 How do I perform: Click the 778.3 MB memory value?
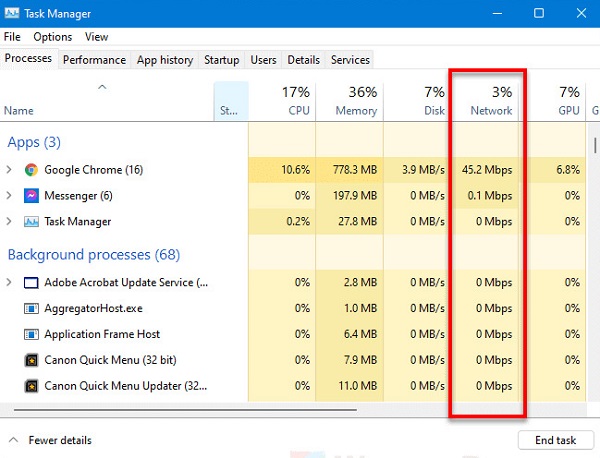pyautogui.click(x=355, y=170)
